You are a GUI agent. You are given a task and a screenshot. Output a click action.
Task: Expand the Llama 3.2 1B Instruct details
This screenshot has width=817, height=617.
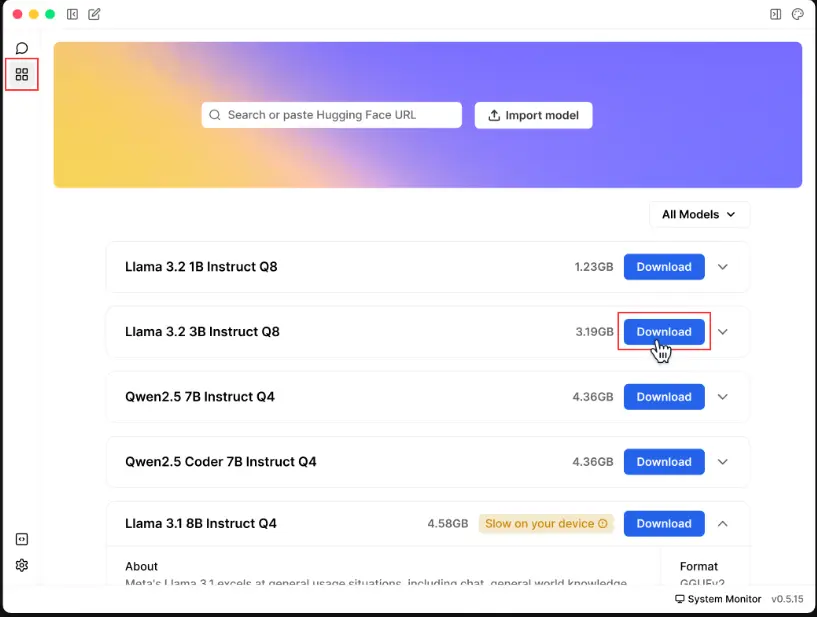tap(723, 267)
